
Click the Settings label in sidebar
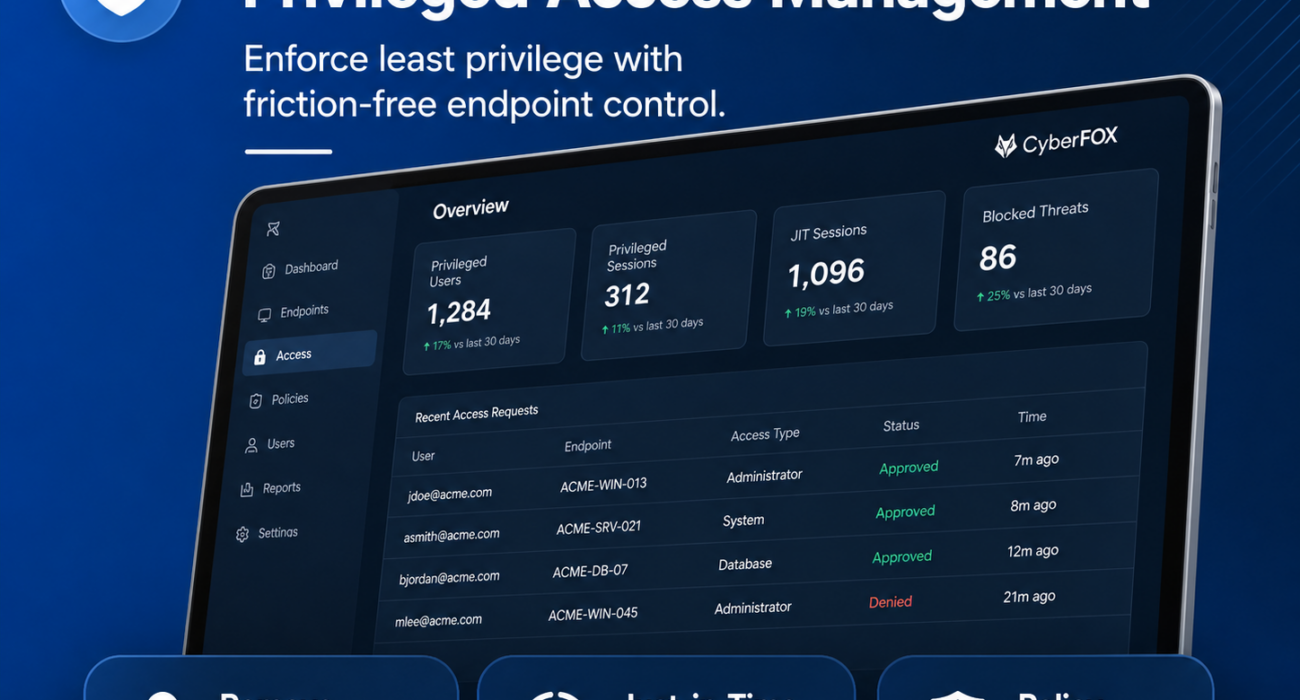[x=278, y=533]
